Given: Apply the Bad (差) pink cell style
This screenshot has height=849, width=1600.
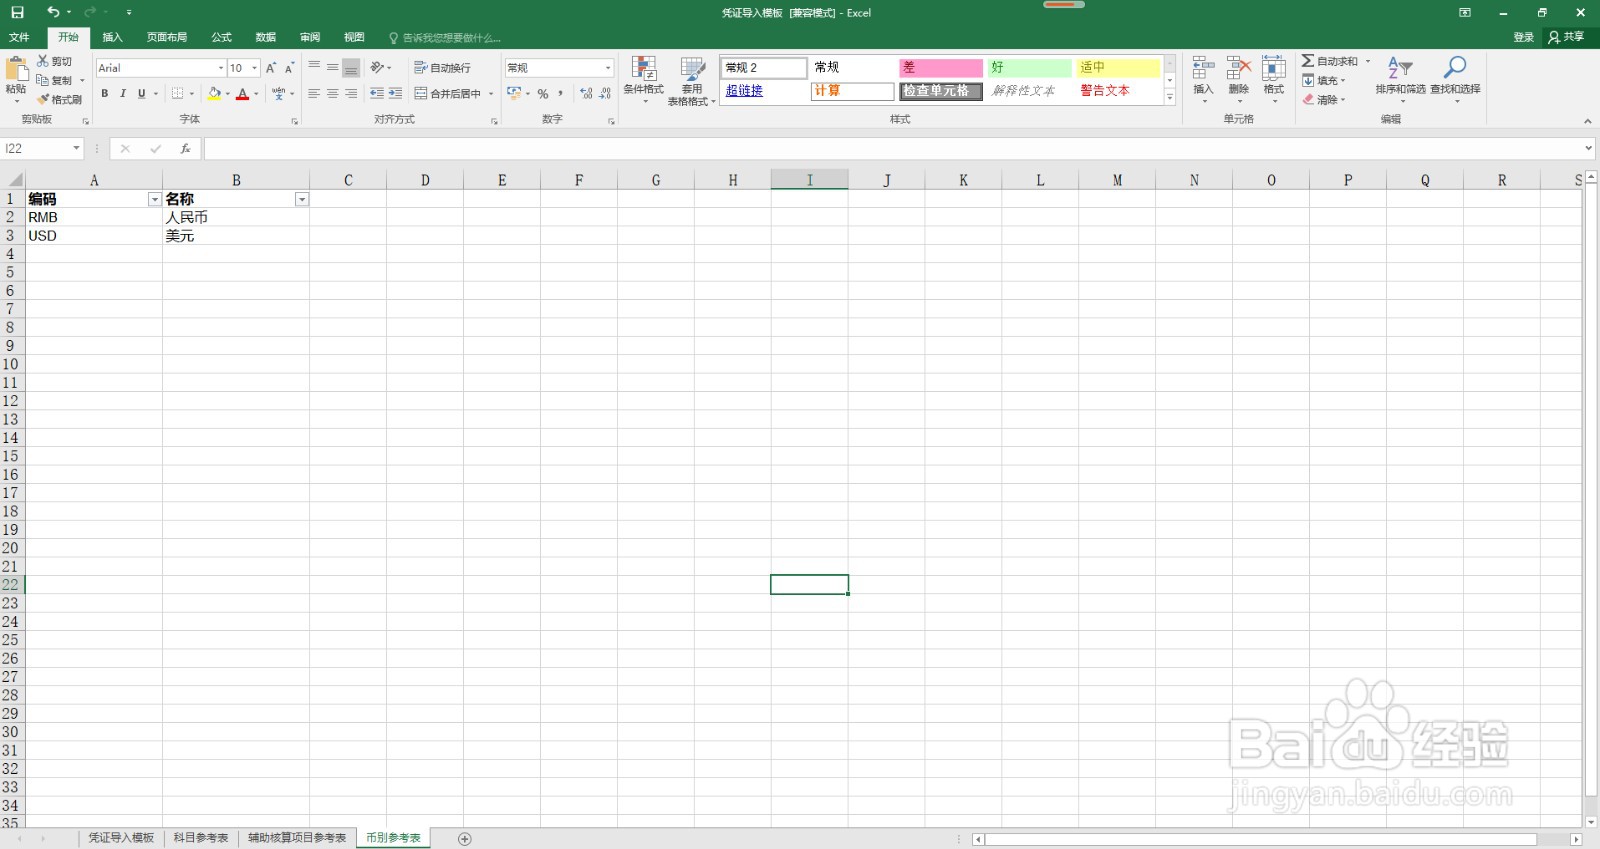Looking at the screenshot, I should click(x=940, y=67).
